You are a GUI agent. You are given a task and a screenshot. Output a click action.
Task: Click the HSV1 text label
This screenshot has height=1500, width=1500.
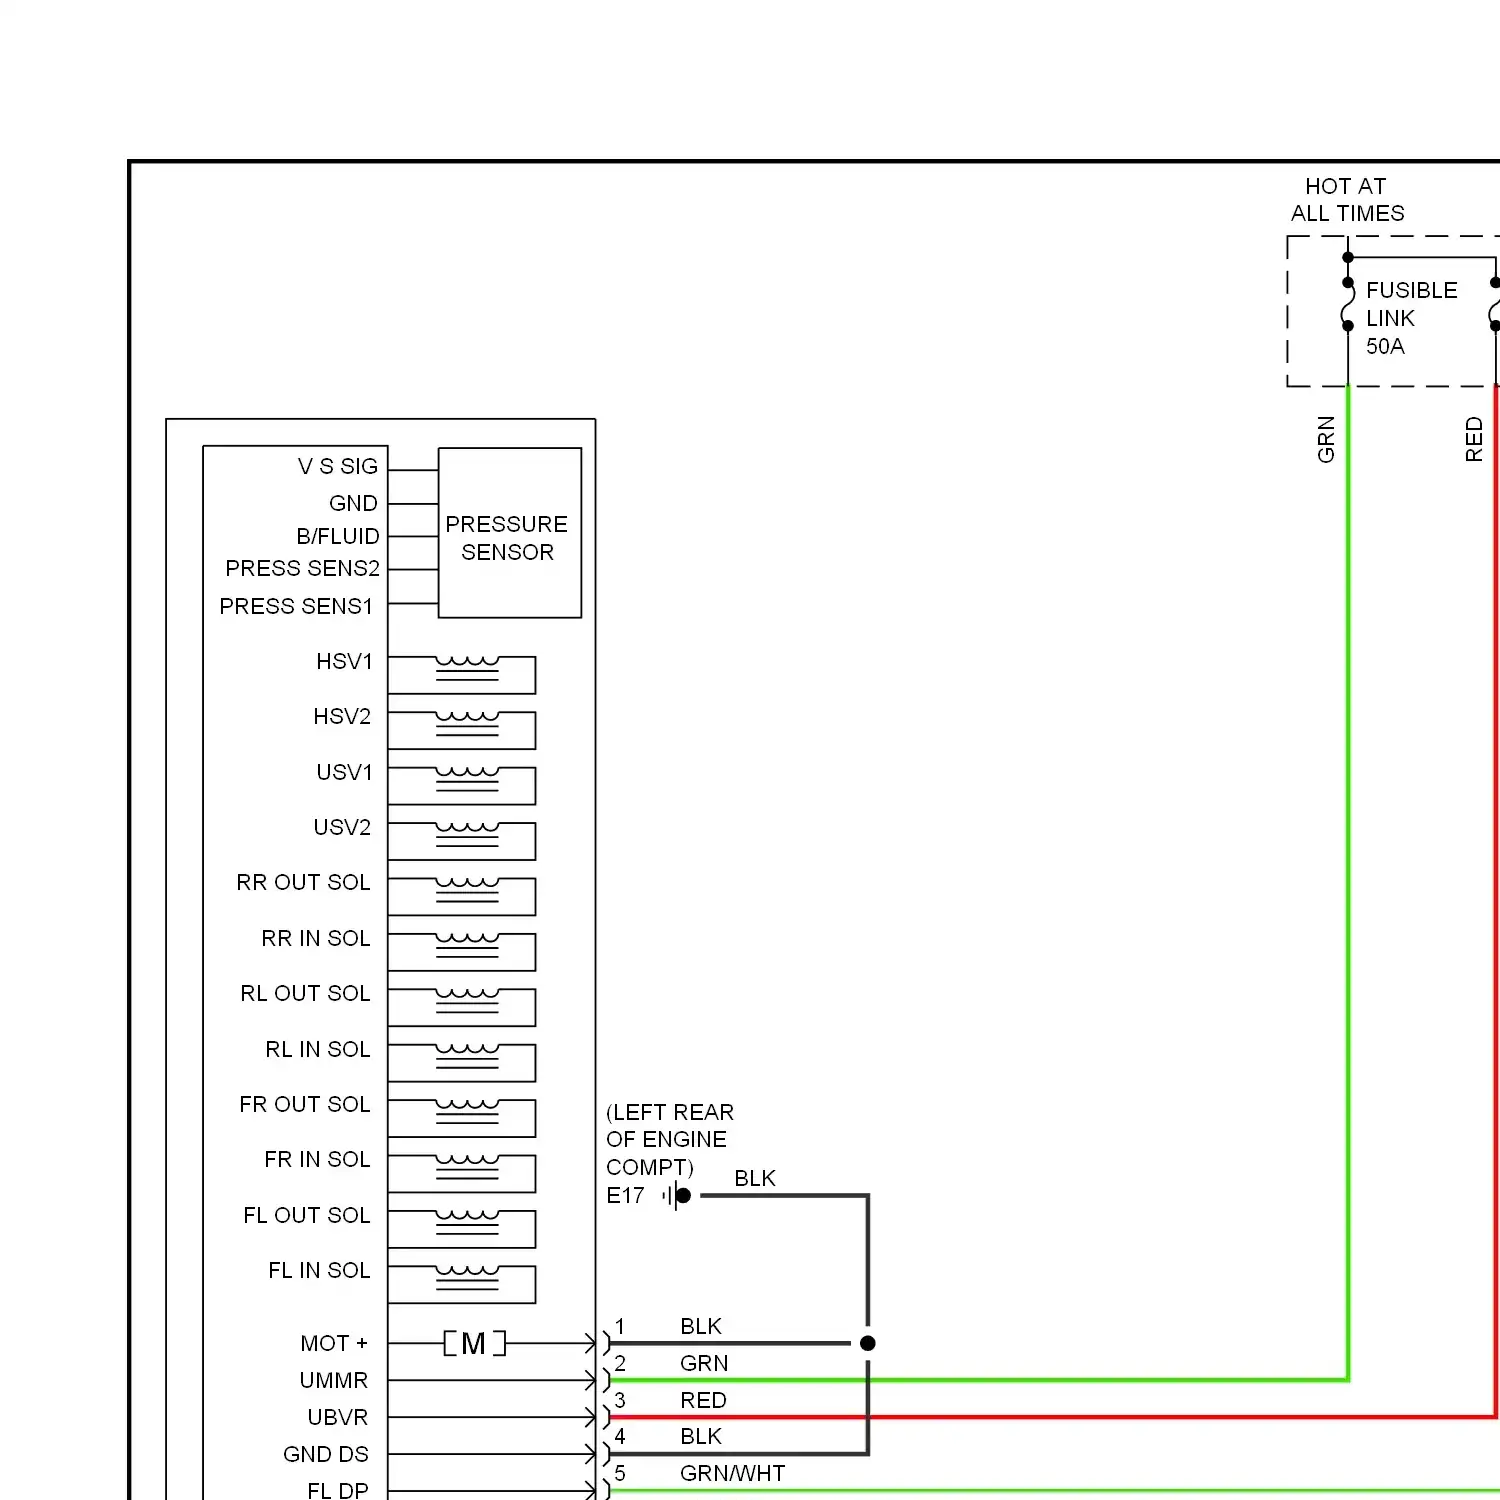click(x=344, y=661)
